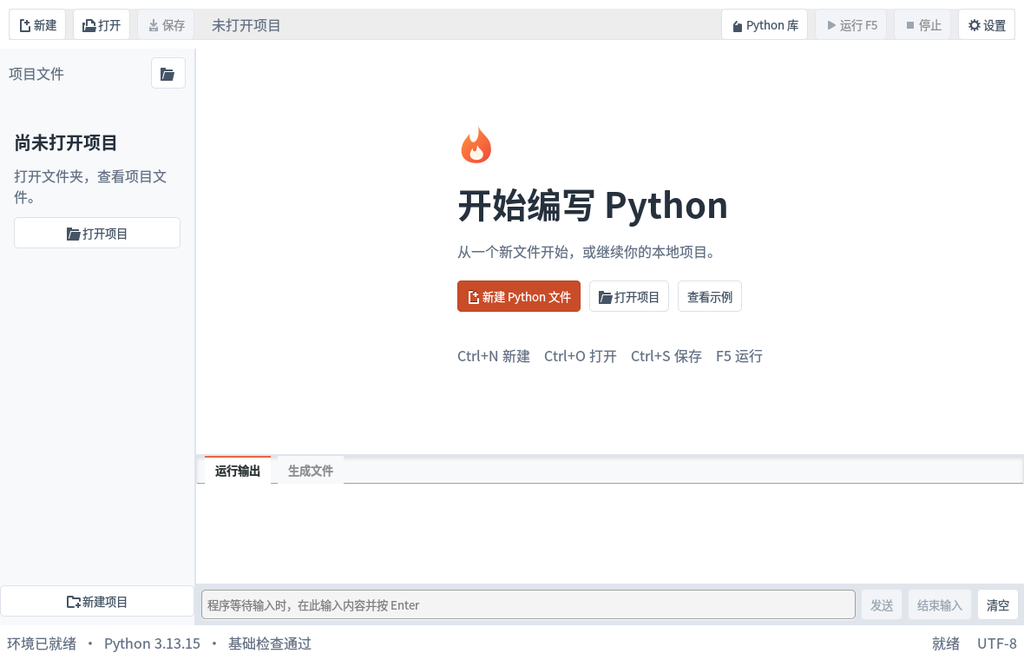This screenshot has height=660, width=1024.
Task: Click the 未打开项目 title text
Action: [x=246, y=25]
